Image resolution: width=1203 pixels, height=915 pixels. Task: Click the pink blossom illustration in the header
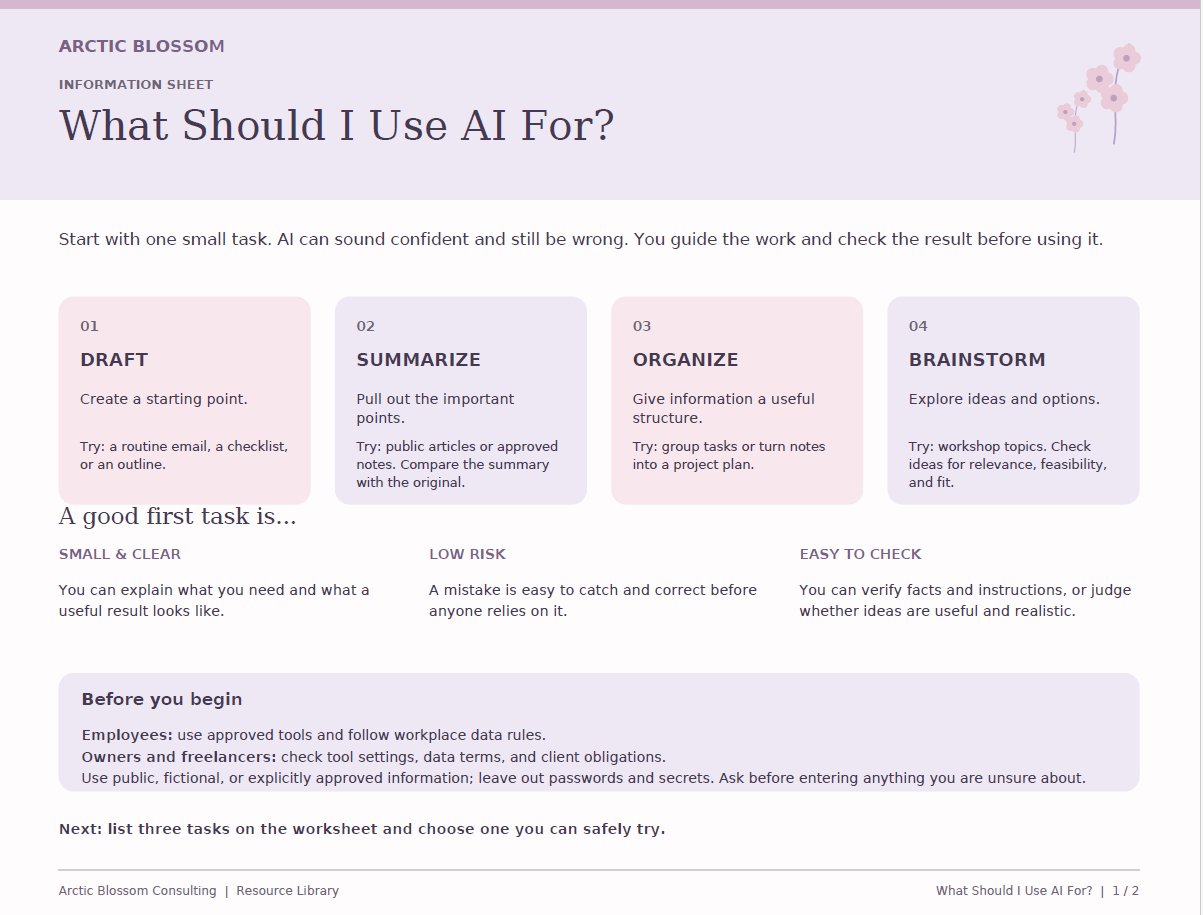1098,98
